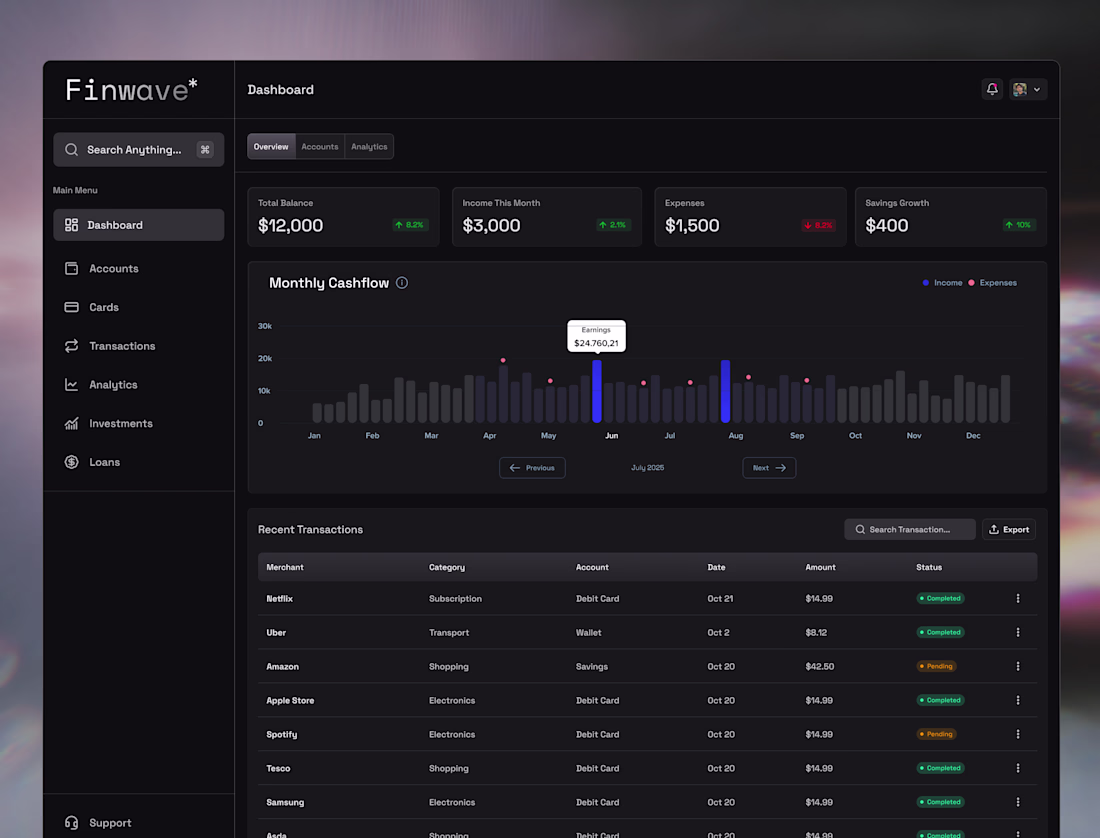
Task: Click the command shortcut key icon
Action: [x=205, y=149]
